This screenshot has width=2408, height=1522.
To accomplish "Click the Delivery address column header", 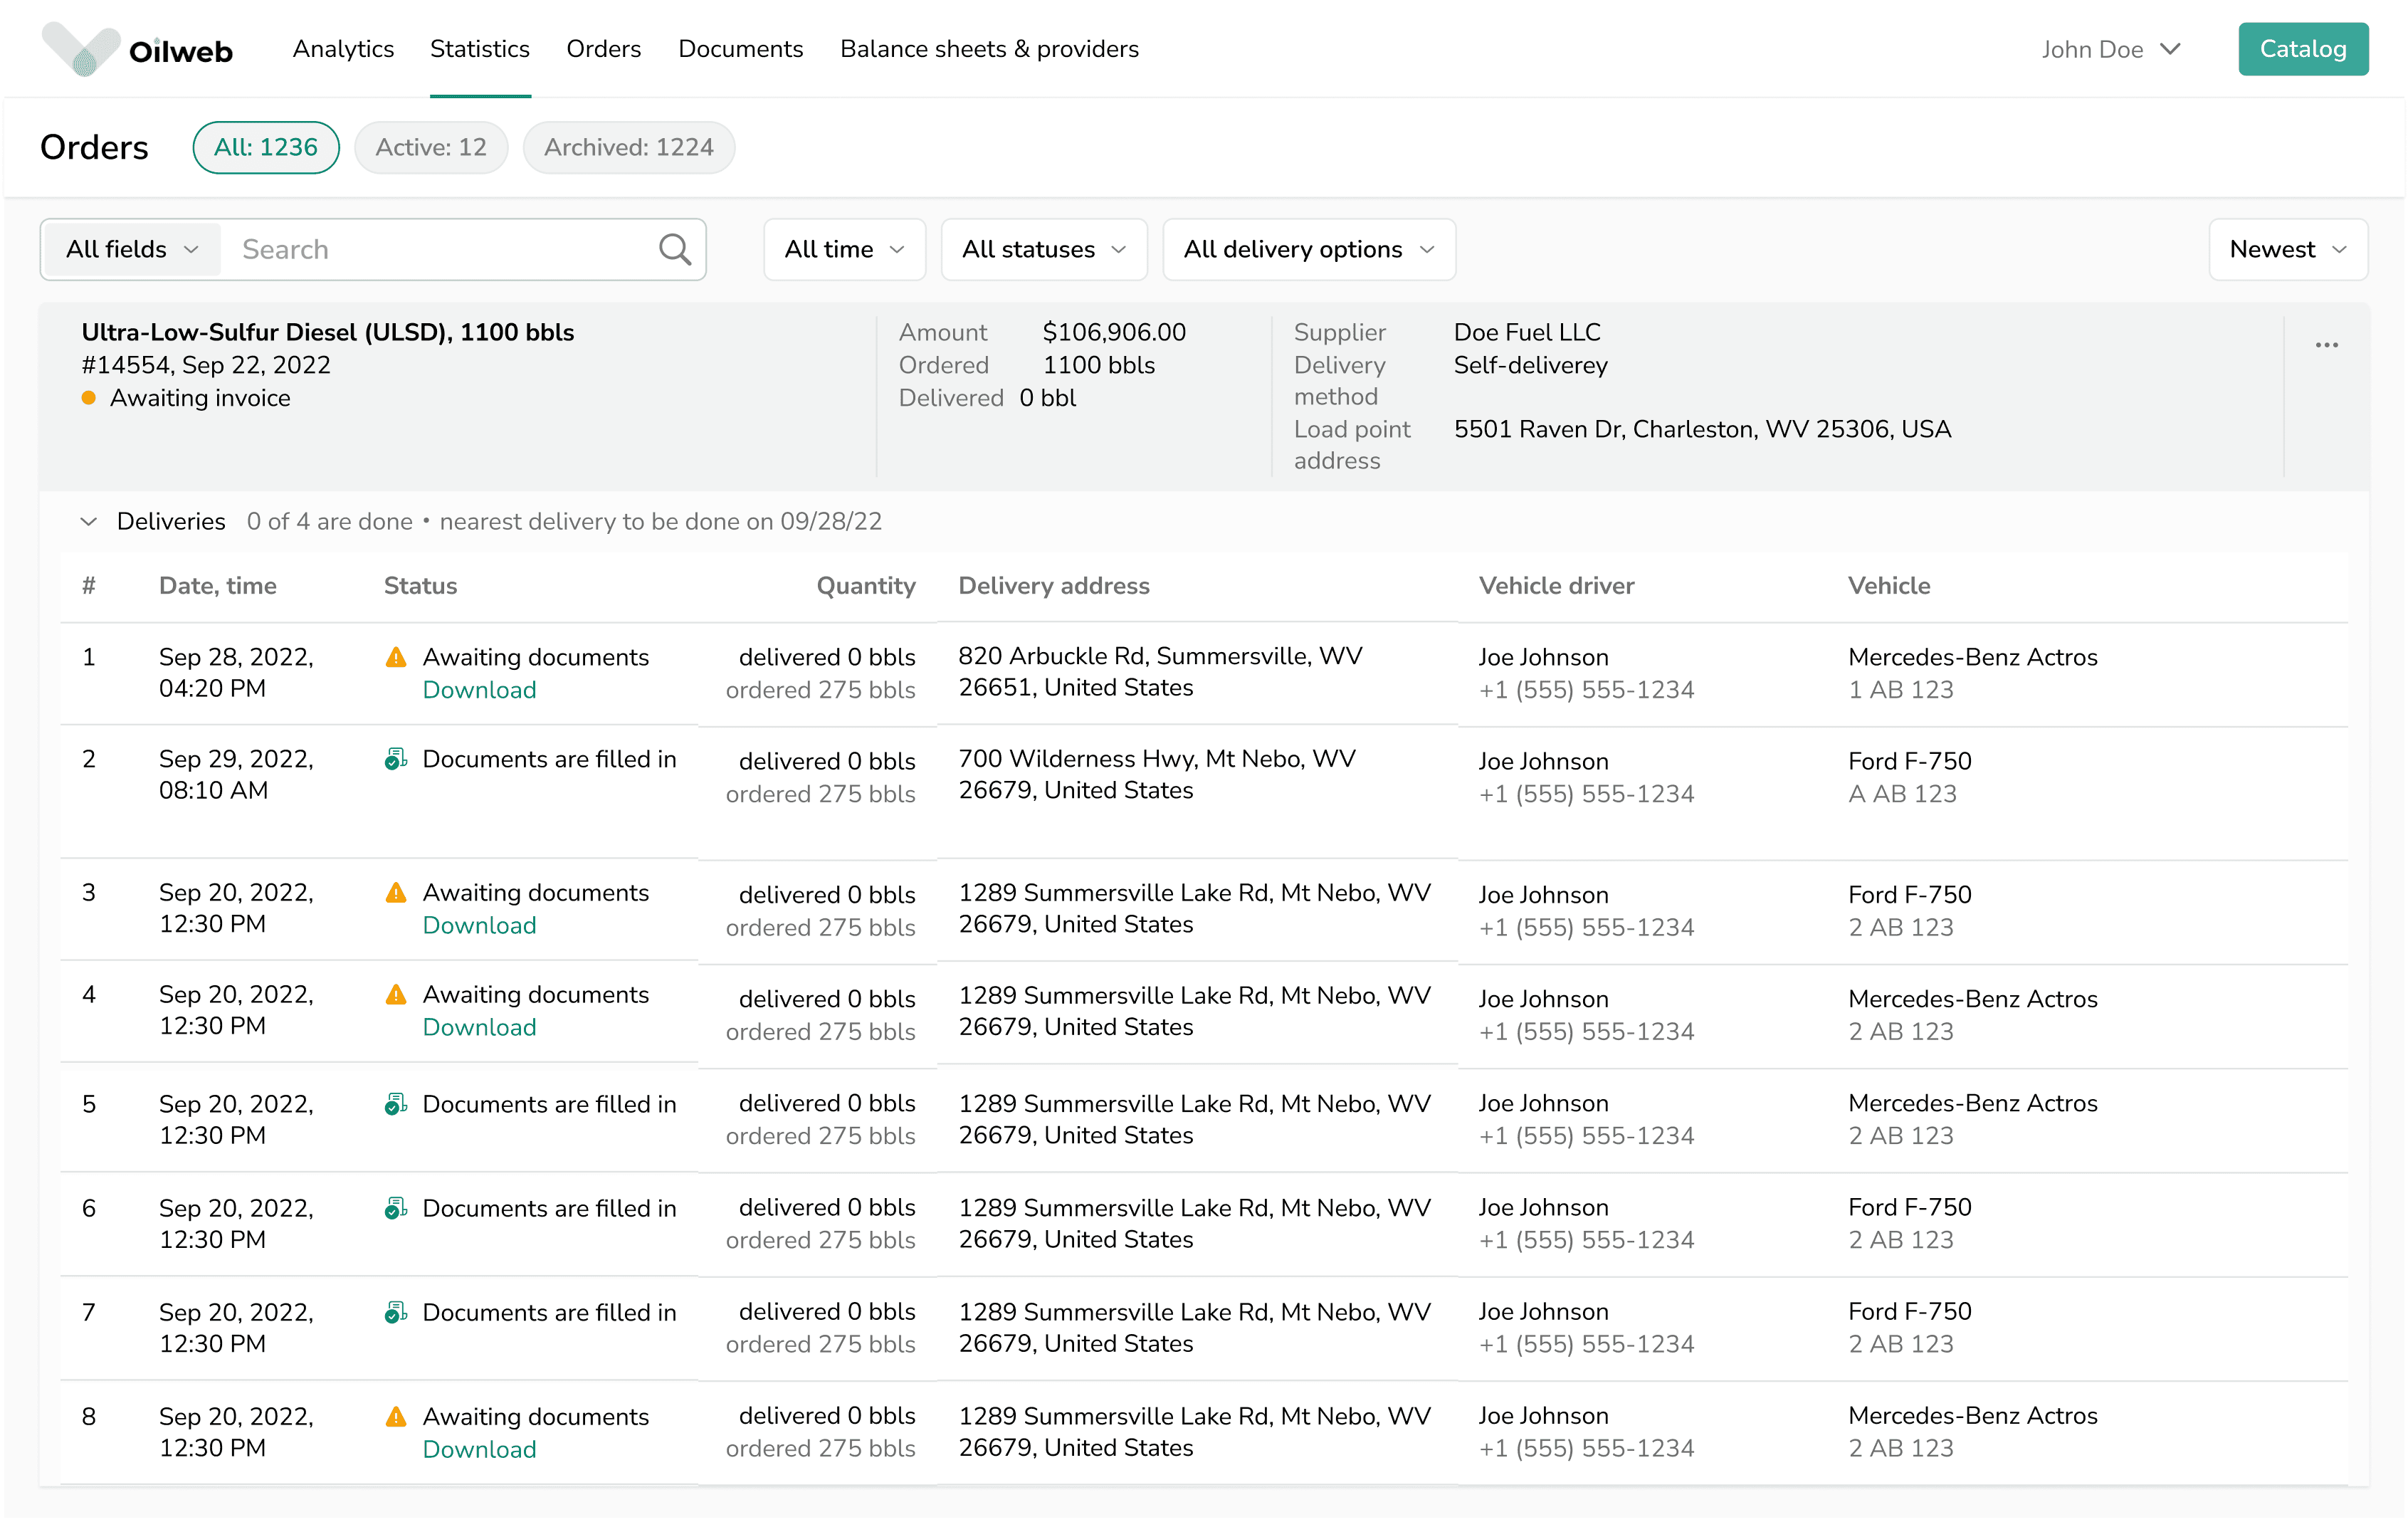I will pos(1054,586).
